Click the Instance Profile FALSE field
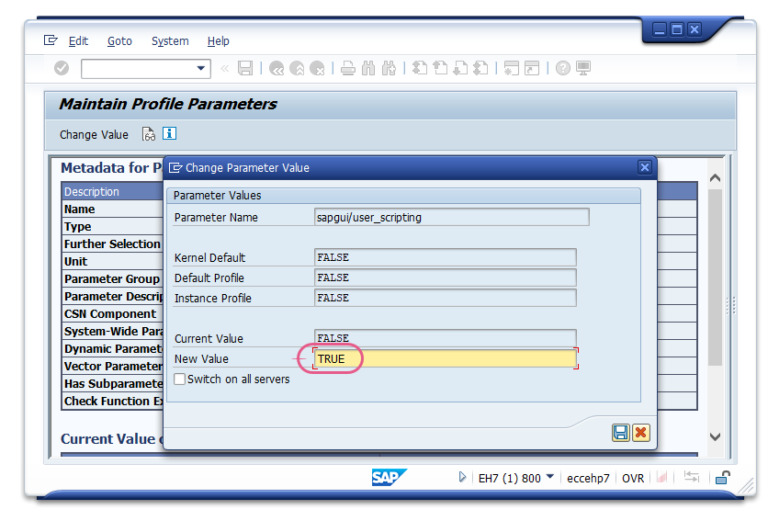The height and width of the screenshot is (521, 768). pyautogui.click(x=445, y=298)
